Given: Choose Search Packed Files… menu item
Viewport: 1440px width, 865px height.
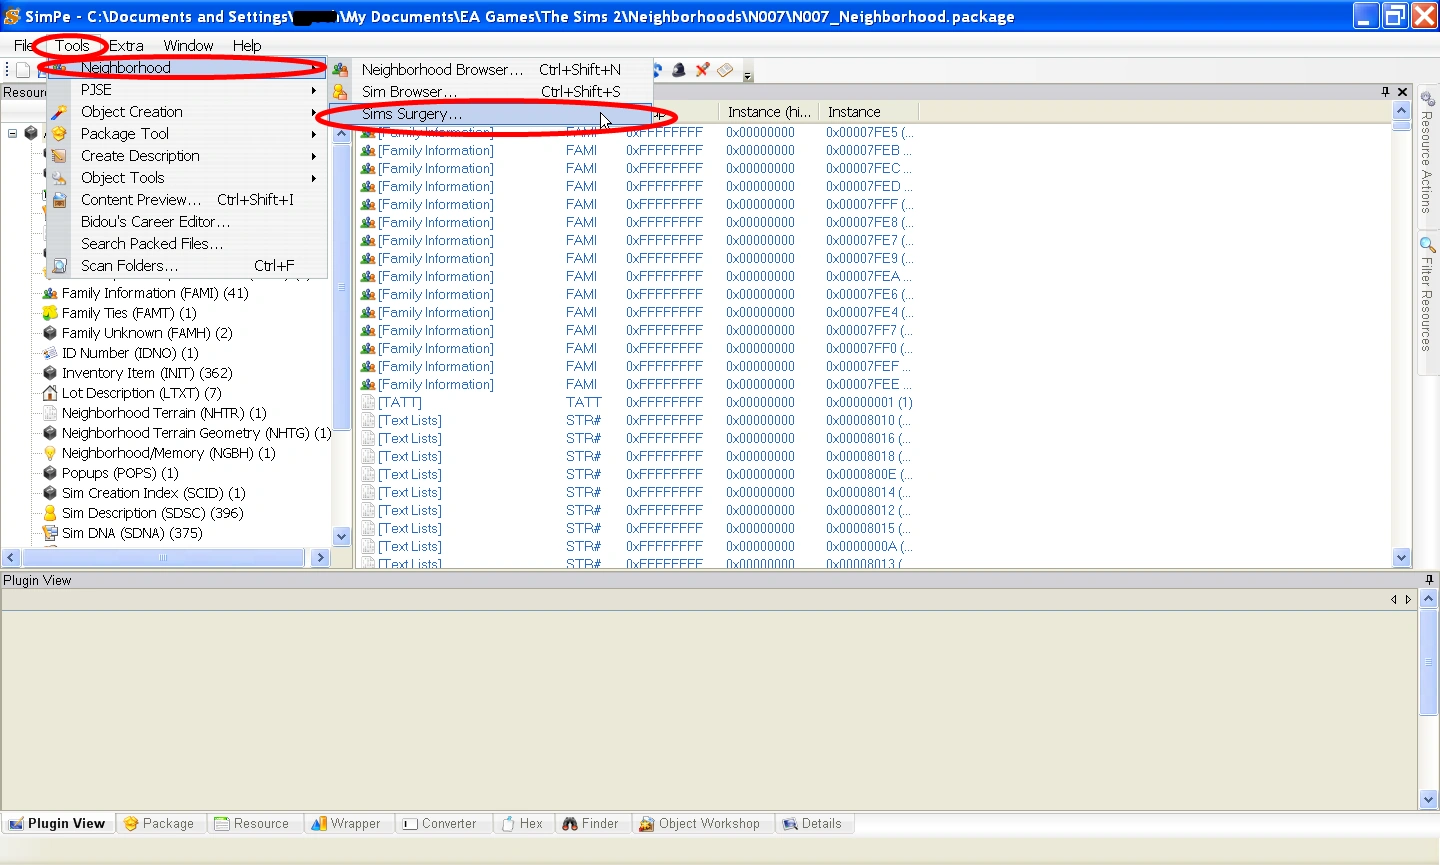Looking at the screenshot, I should [187, 244].
